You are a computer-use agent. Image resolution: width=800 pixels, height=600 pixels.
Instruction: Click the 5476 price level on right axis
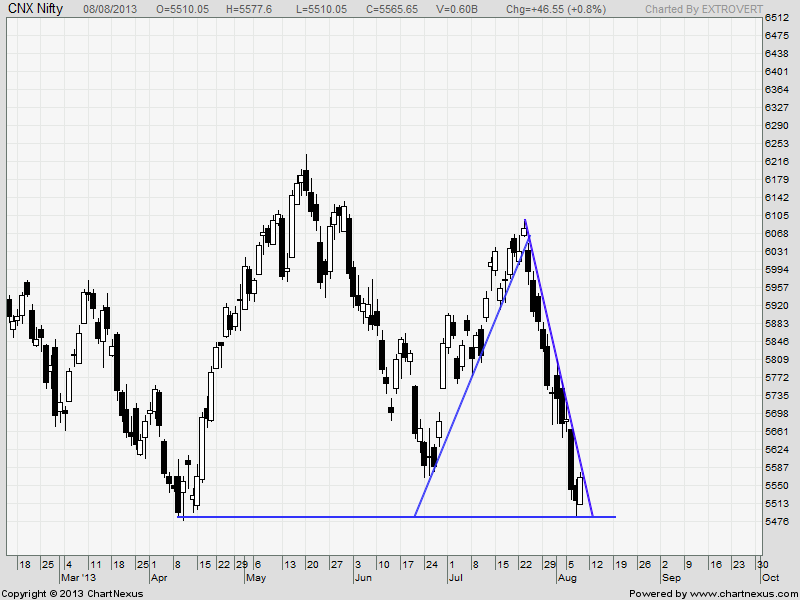click(776, 521)
